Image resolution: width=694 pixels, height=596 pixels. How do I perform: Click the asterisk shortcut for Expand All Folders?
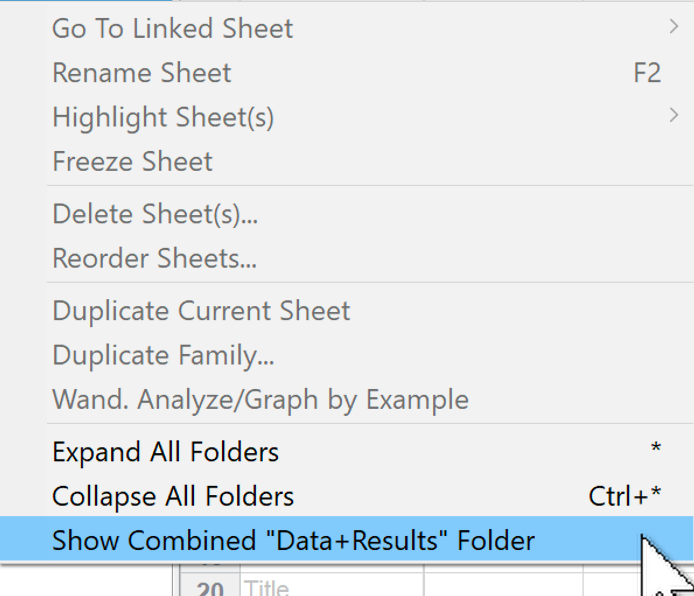click(x=655, y=450)
